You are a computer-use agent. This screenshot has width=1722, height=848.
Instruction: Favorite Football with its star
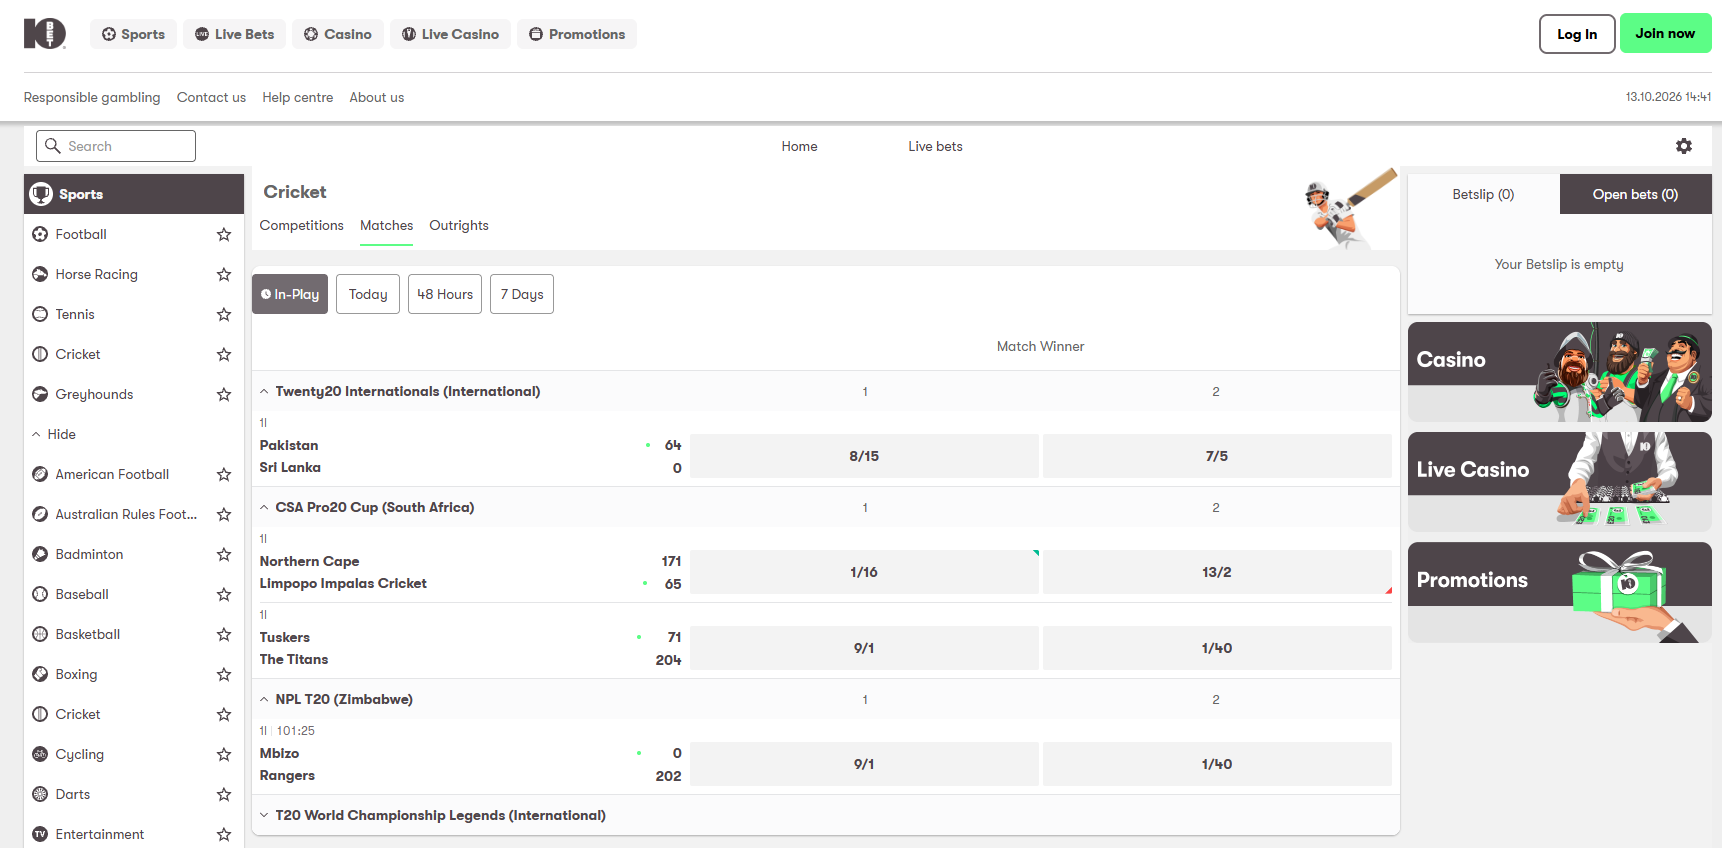tap(224, 234)
